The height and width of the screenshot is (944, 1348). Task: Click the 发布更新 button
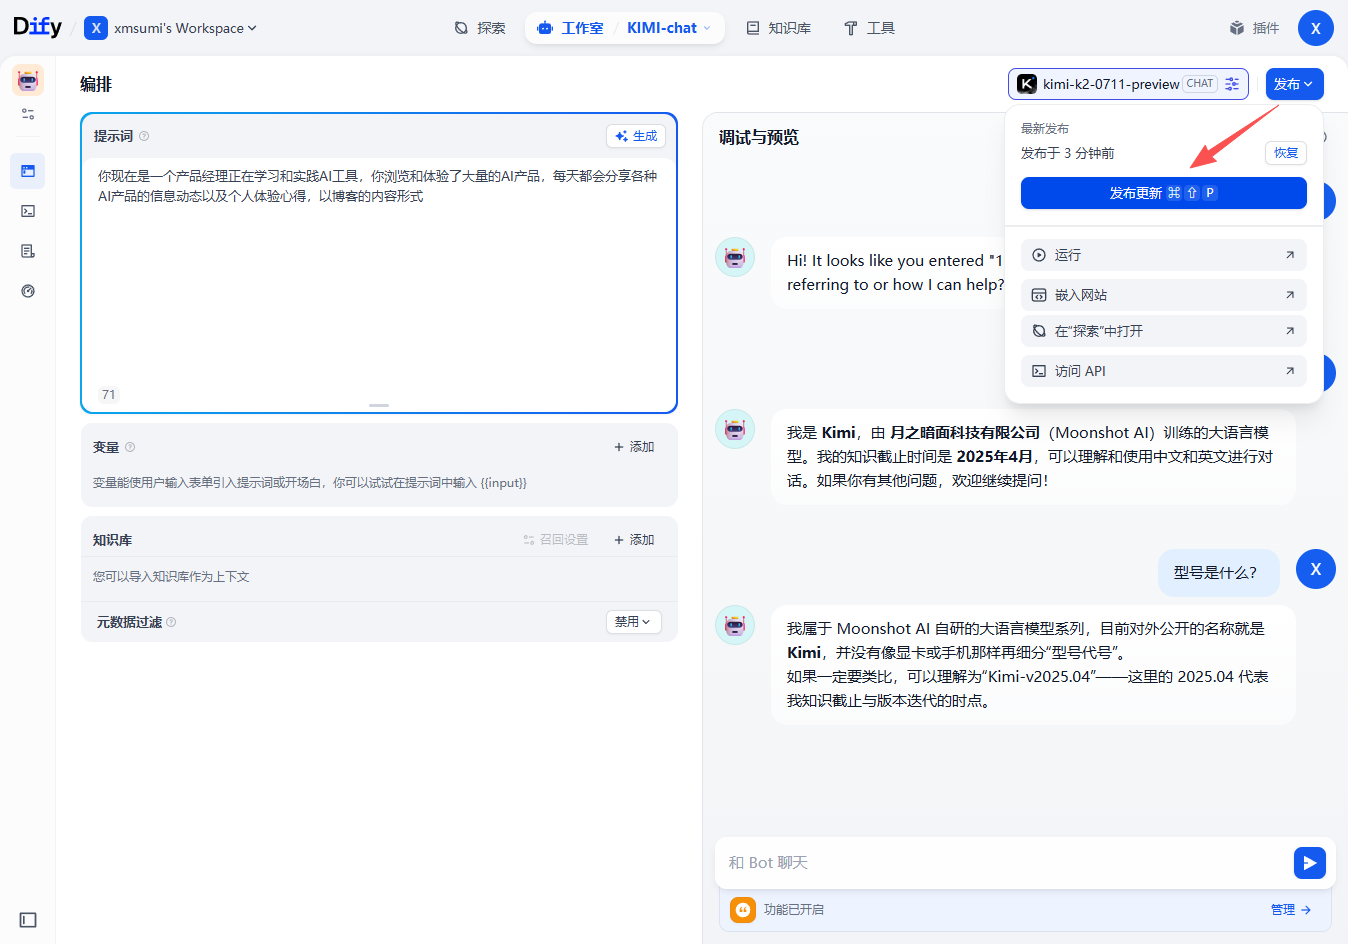pyautogui.click(x=1164, y=193)
